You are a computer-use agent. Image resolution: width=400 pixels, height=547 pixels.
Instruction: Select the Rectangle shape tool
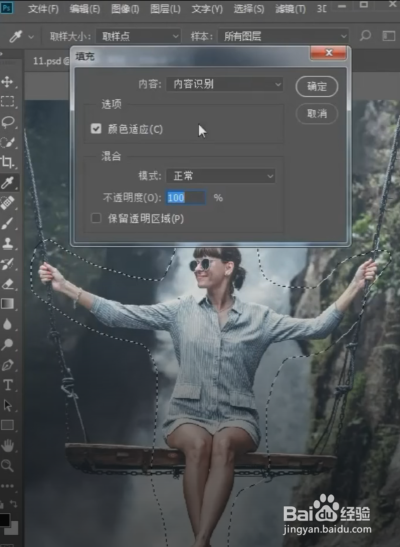[x=7, y=425]
